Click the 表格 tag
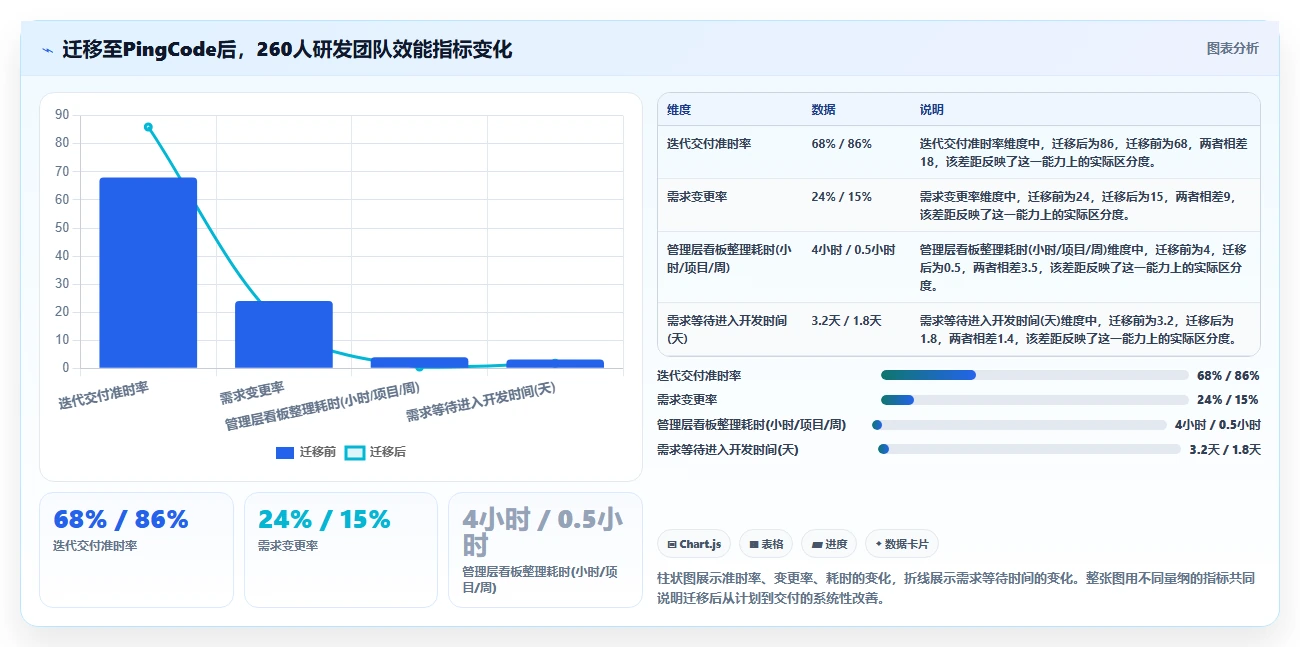 click(x=766, y=544)
